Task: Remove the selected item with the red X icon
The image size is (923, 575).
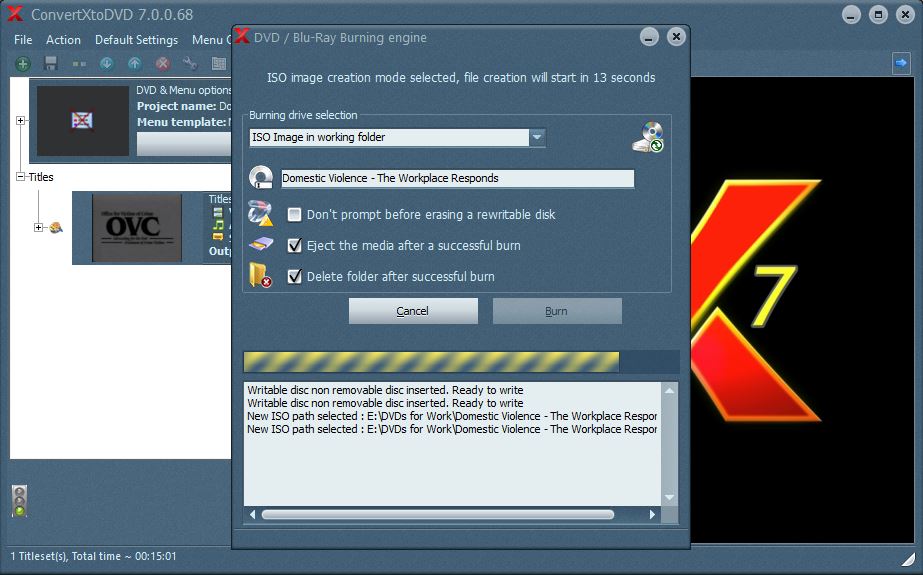Action: tap(163, 64)
